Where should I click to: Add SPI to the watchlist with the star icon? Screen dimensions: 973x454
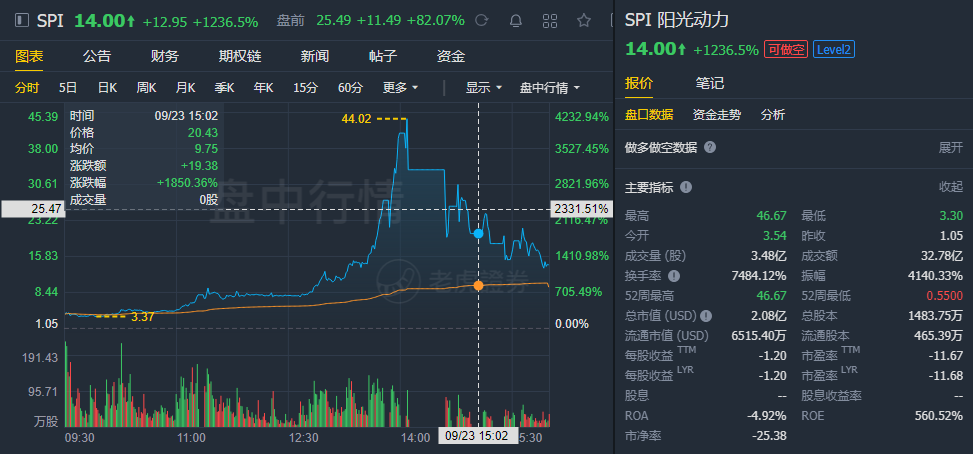coord(583,21)
